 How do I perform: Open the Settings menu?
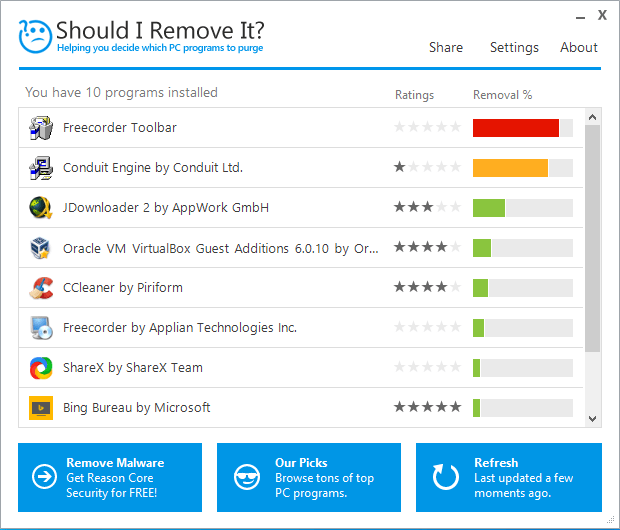point(514,47)
